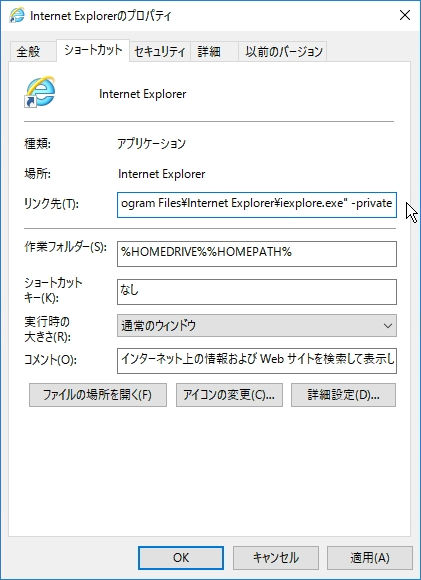Open the セキュリティ tab
The image size is (421, 580).
(160, 51)
